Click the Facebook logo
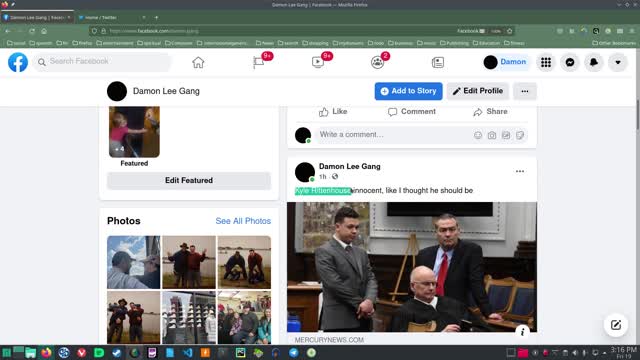Image resolution: width=640 pixels, height=360 pixels. click(18, 62)
